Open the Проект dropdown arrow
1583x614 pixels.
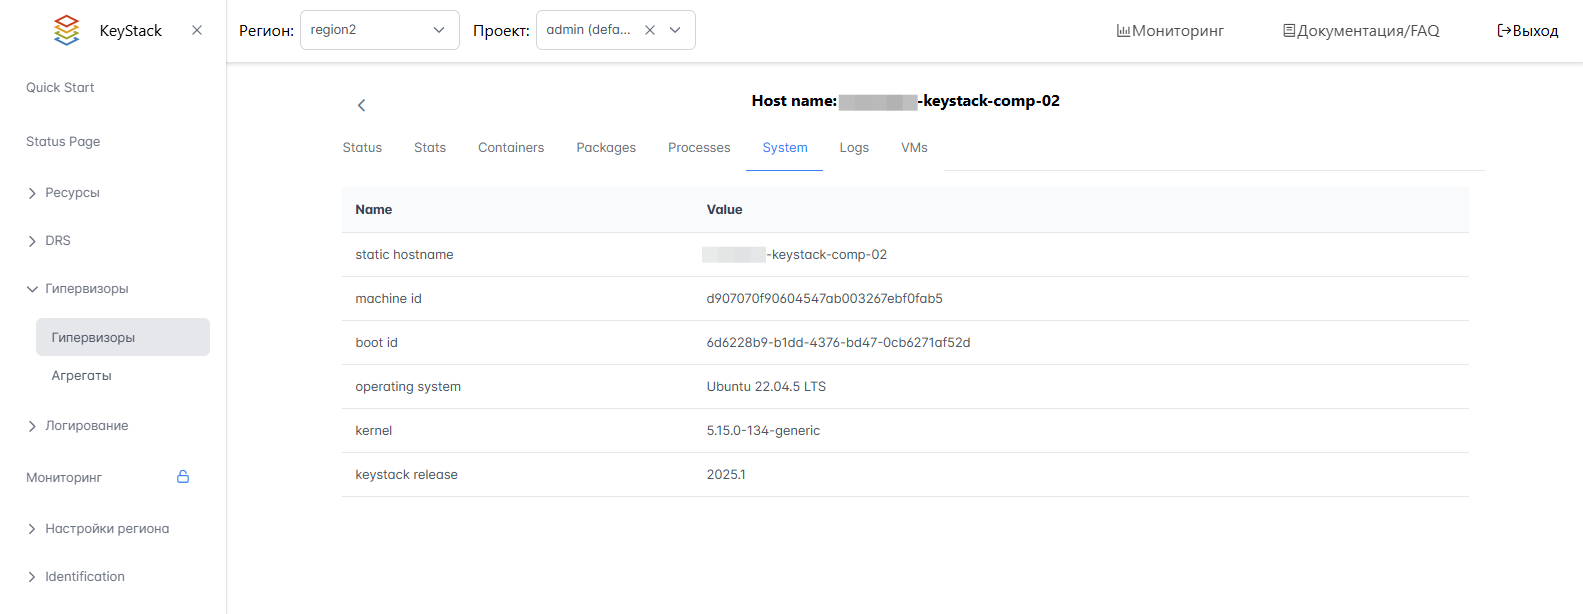(x=676, y=30)
